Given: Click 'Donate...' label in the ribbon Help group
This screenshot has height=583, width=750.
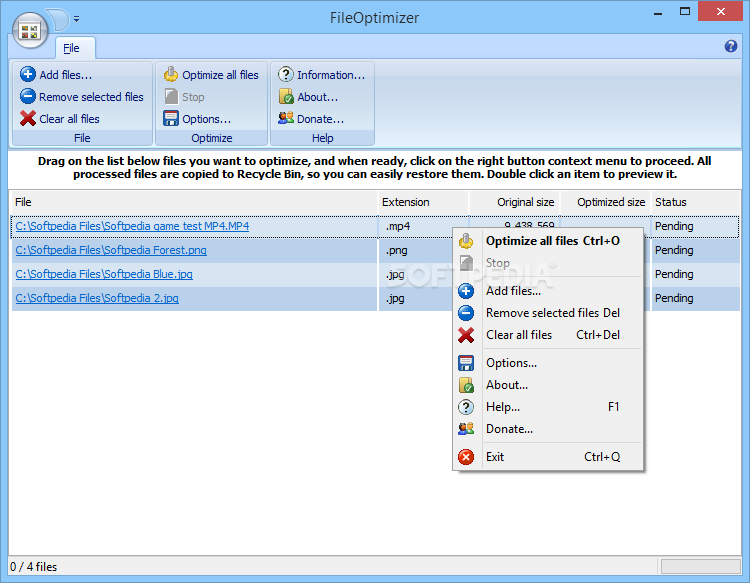Looking at the screenshot, I should 320,119.
